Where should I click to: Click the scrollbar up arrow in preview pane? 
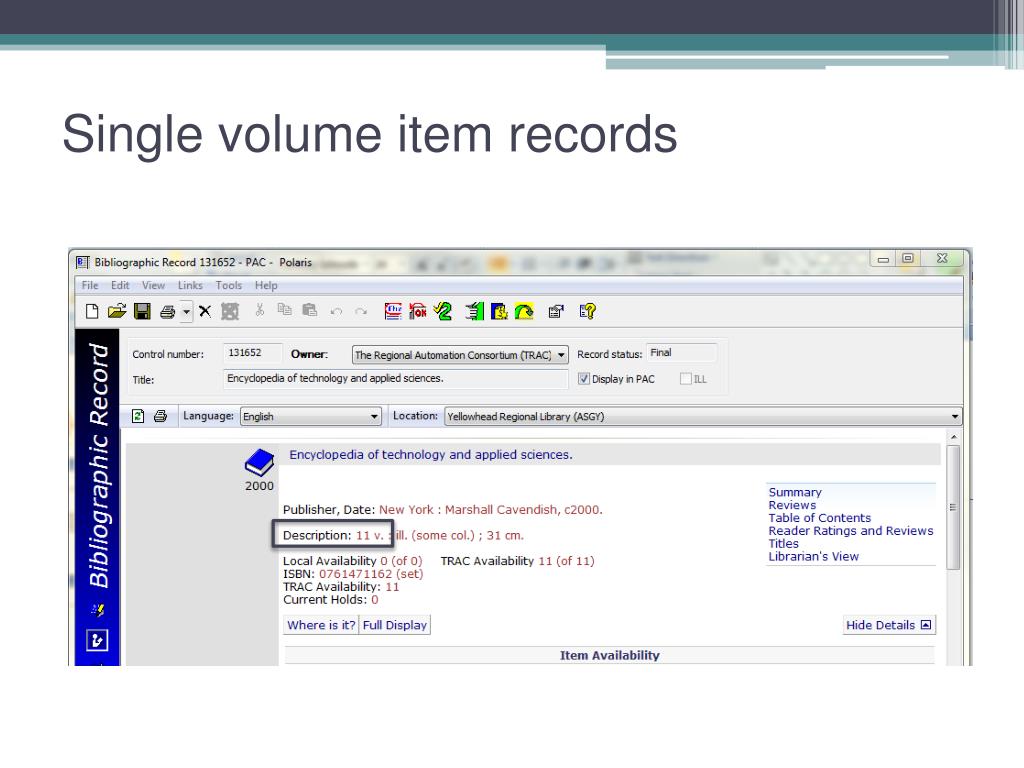pos(953,436)
